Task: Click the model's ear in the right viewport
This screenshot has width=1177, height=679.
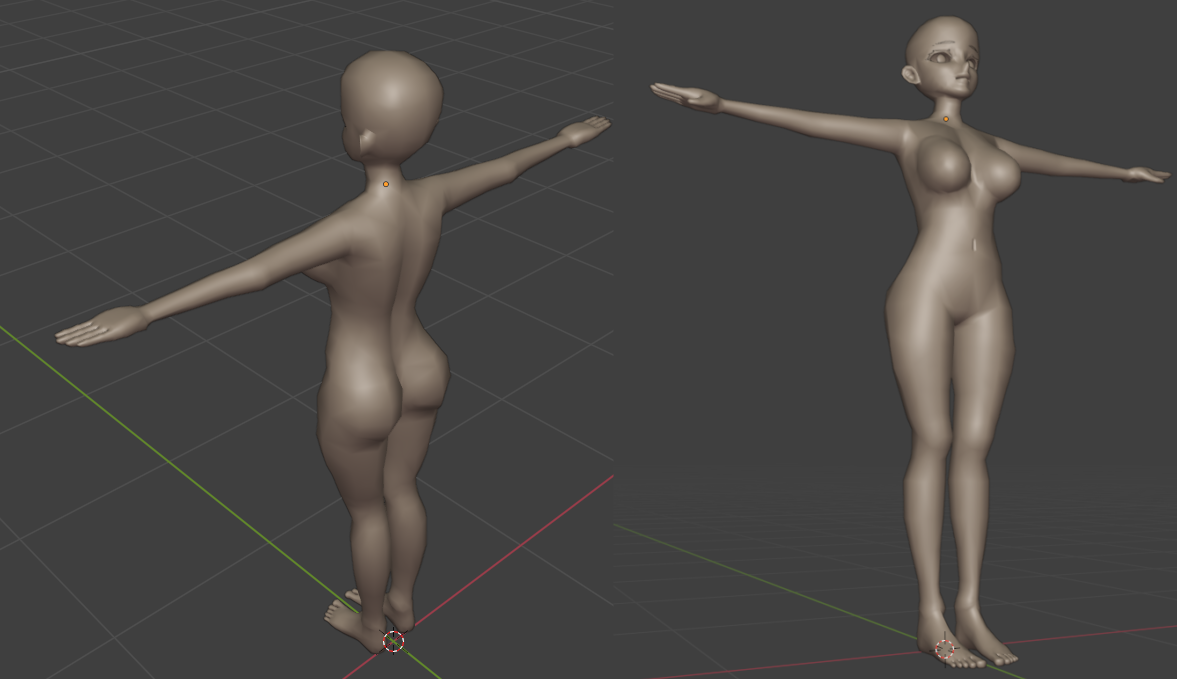Action: [x=911, y=75]
